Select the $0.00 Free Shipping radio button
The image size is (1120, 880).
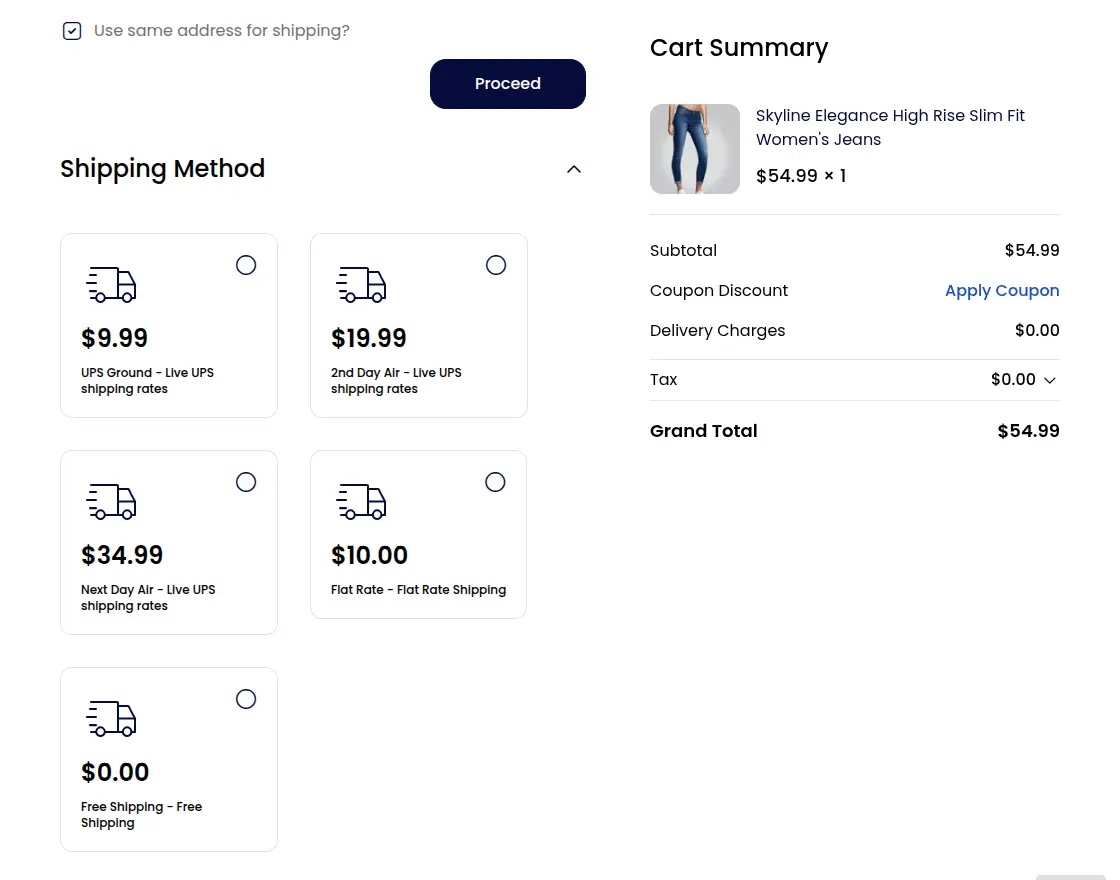click(246, 699)
